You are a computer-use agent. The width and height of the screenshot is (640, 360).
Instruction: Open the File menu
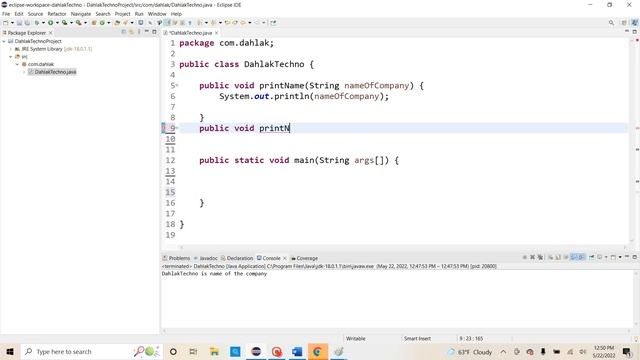click(6, 14)
